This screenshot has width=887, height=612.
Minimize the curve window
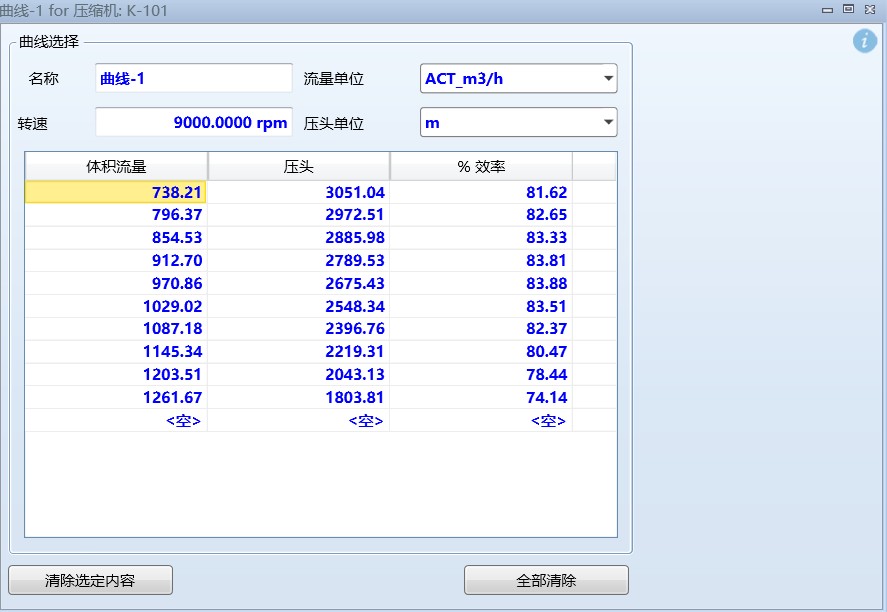[x=827, y=10]
